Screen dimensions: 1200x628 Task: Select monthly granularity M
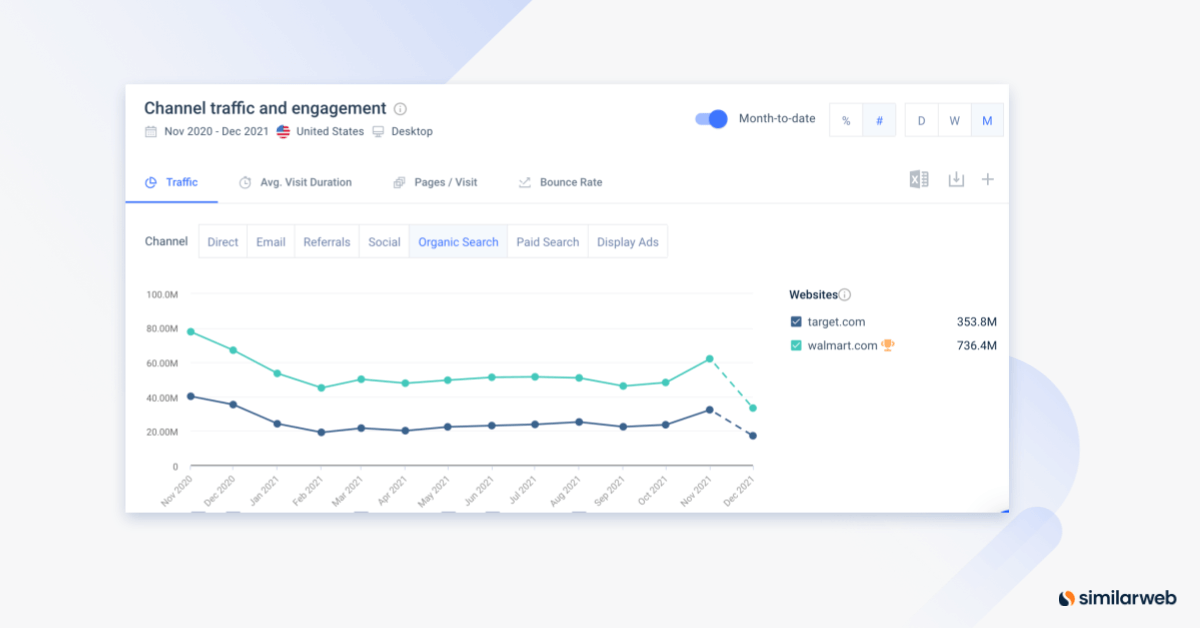point(987,120)
